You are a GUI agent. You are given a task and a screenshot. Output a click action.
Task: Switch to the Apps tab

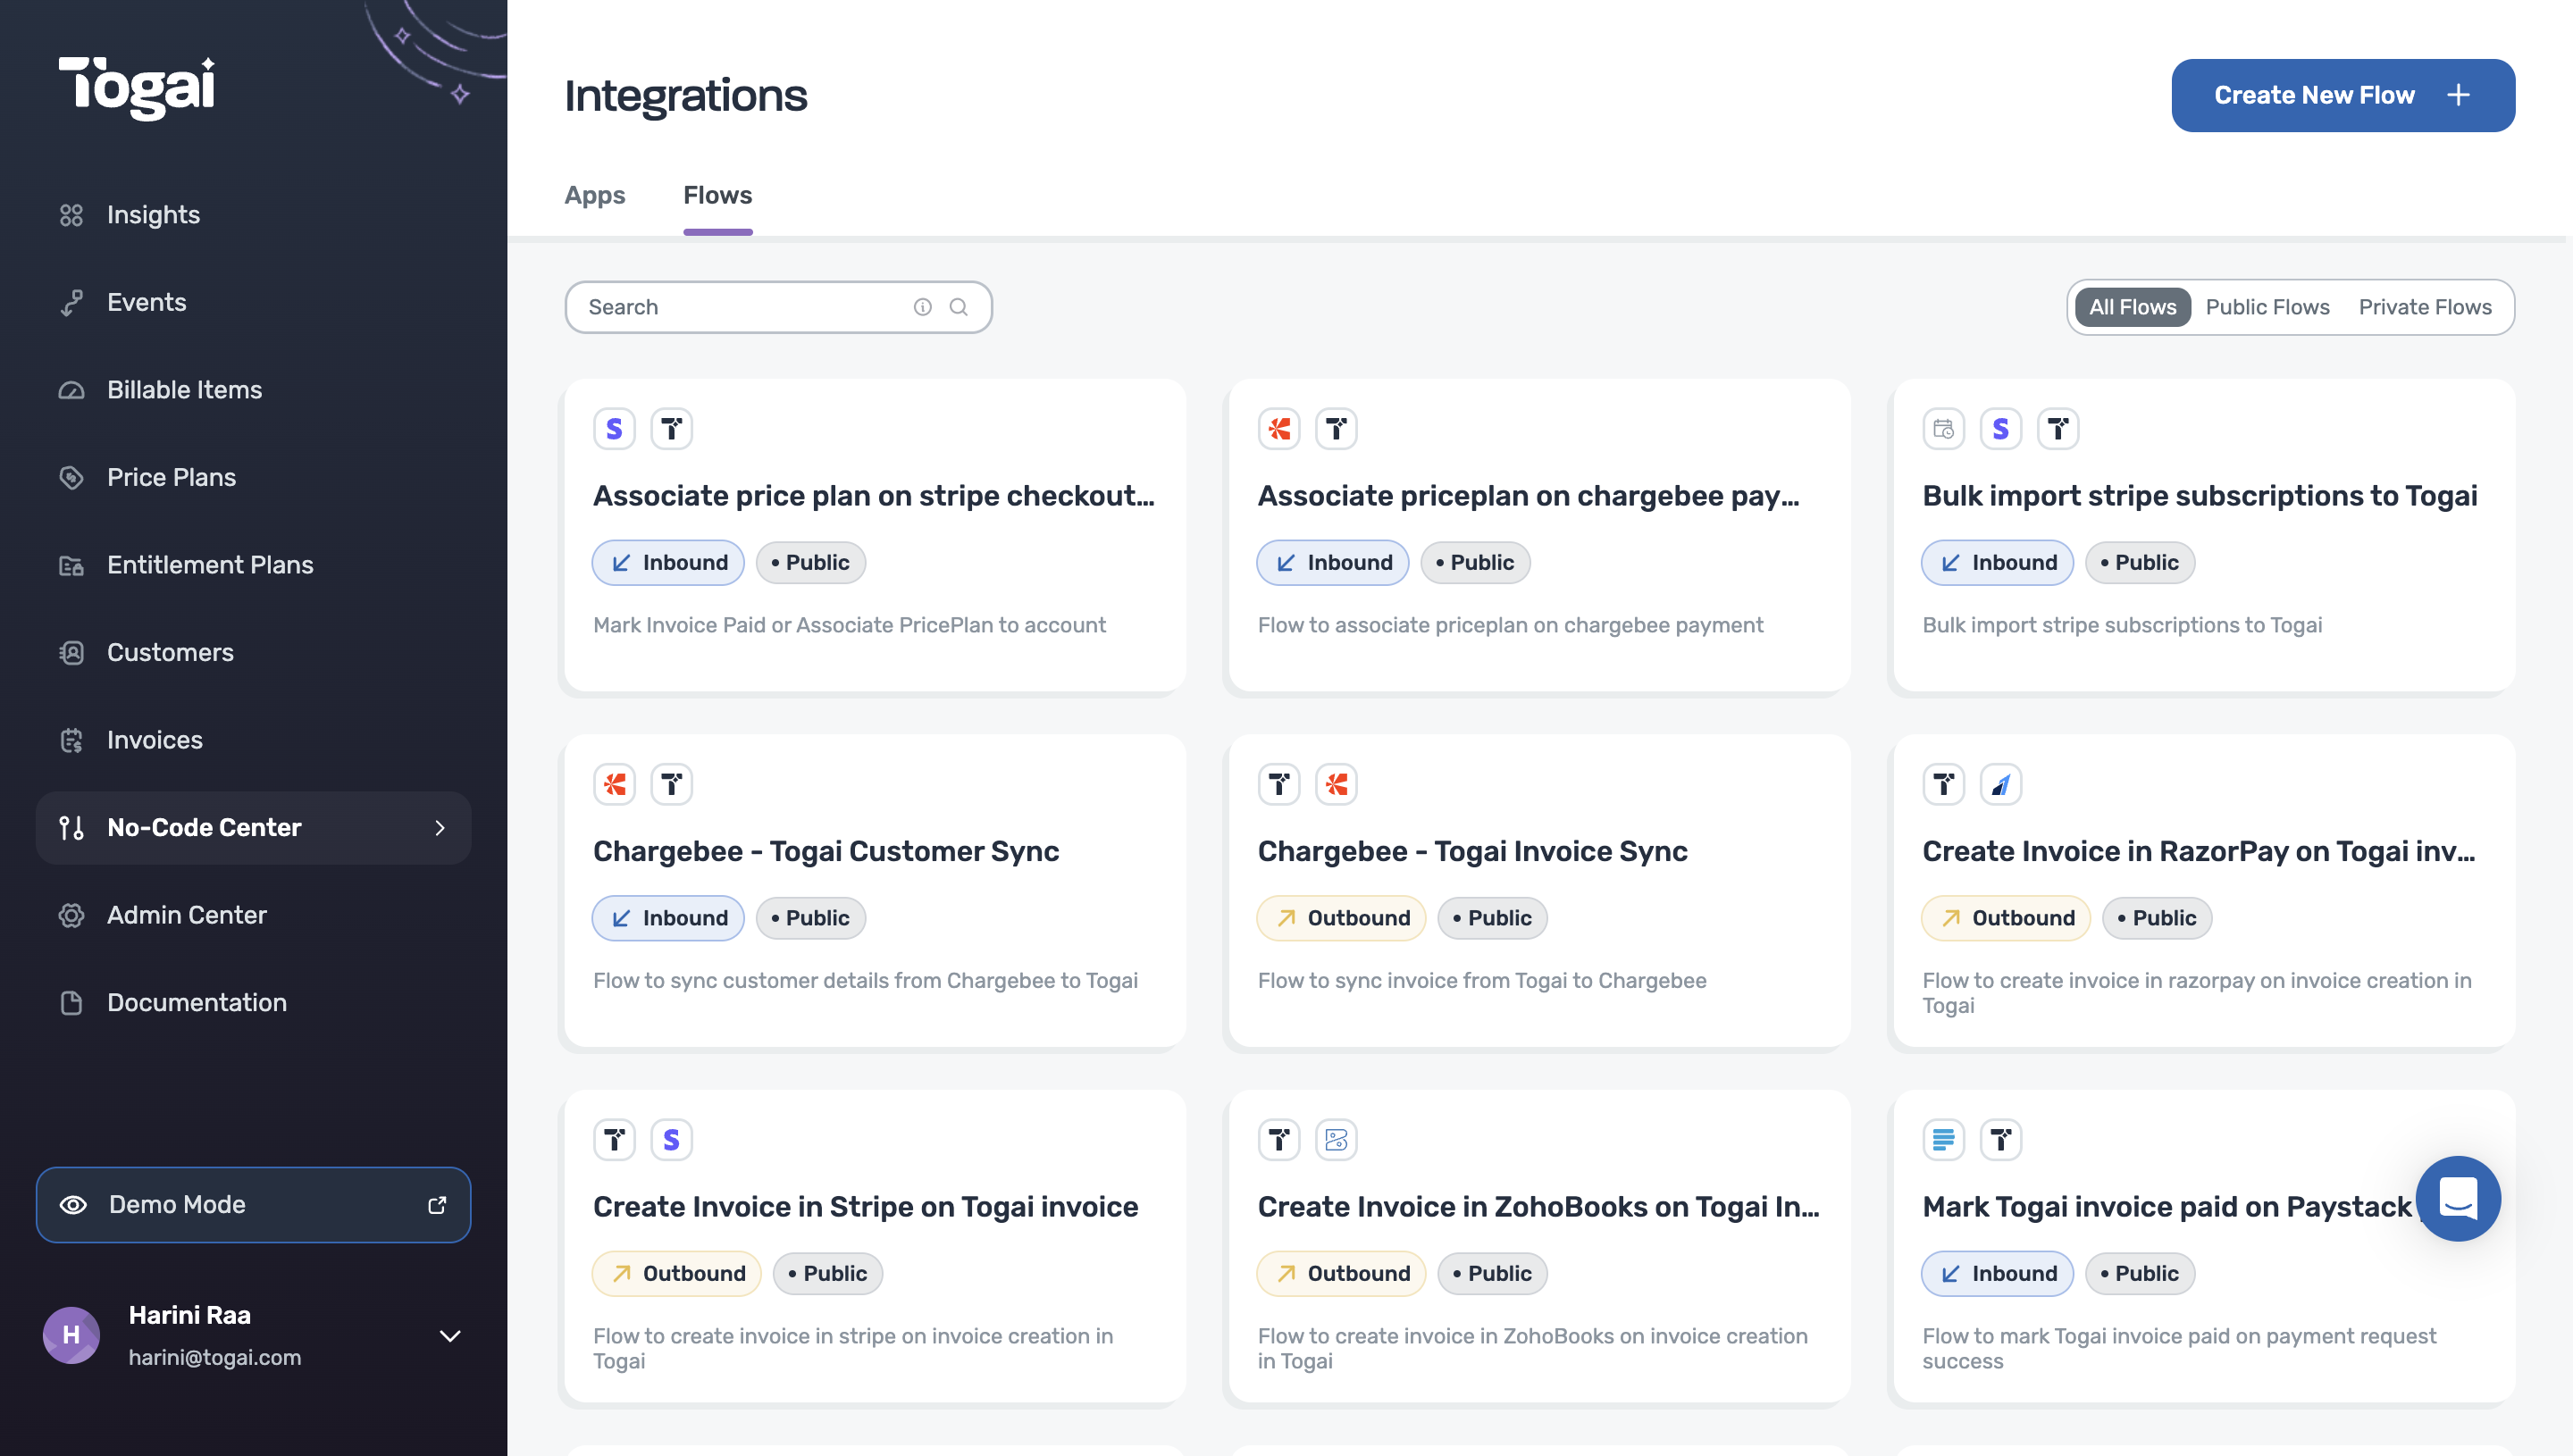coord(596,195)
